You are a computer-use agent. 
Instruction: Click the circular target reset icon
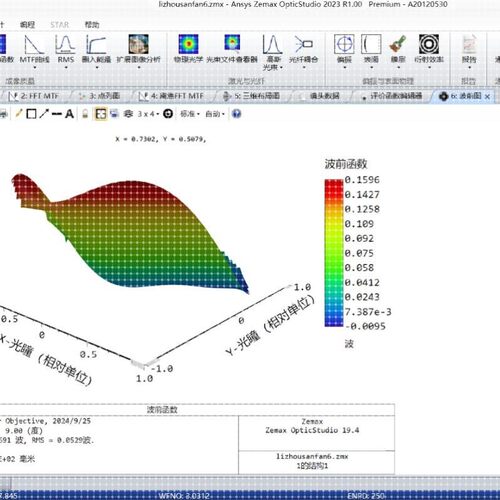(168, 114)
